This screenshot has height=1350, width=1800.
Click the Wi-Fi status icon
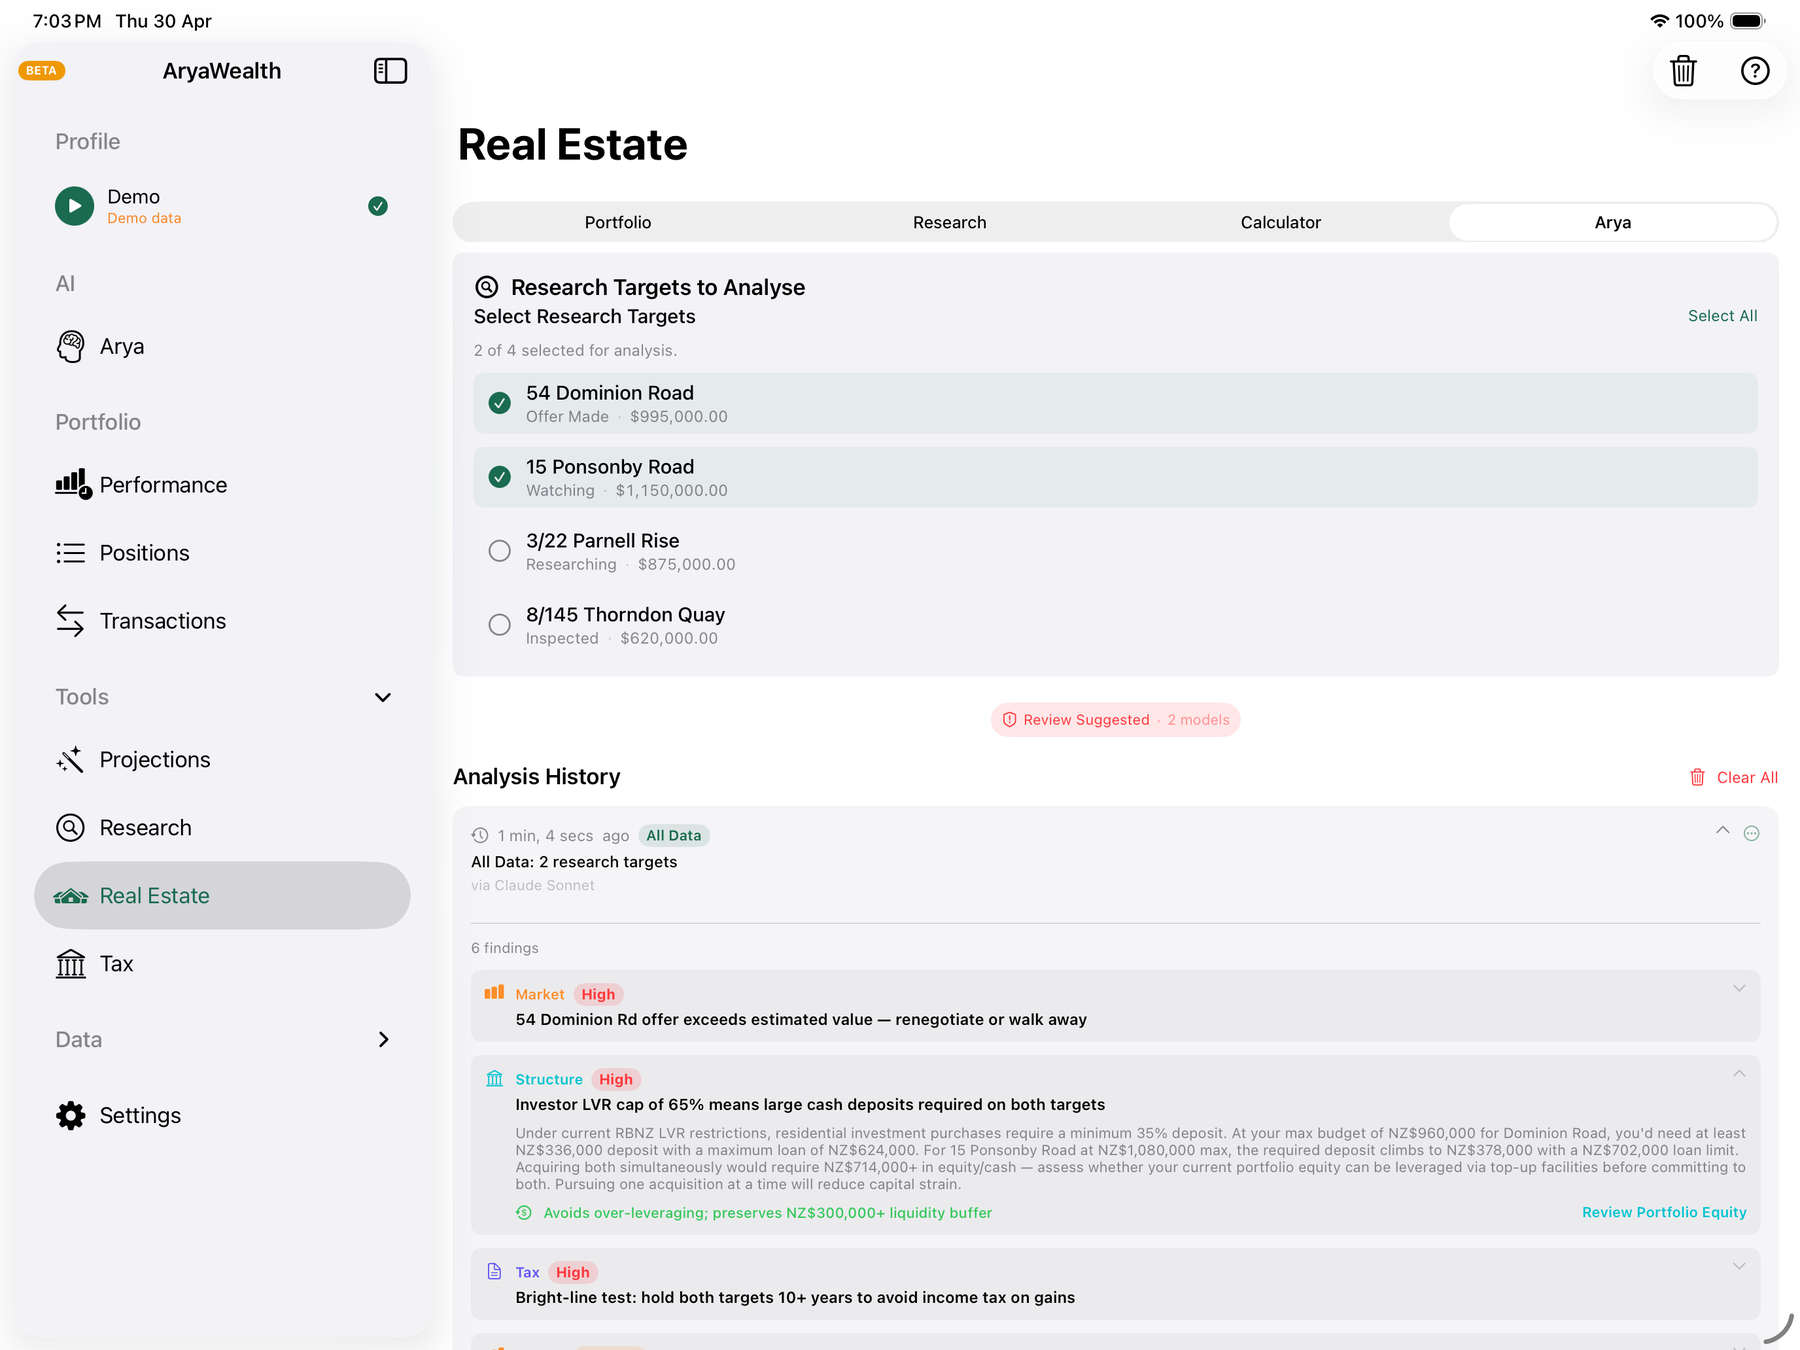pyautogui.click(x=1660, y=21)
